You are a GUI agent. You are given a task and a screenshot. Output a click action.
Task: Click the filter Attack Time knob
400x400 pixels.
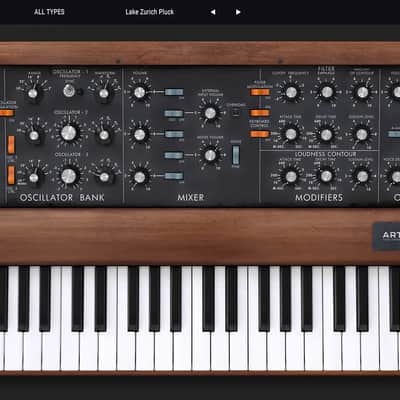coord(291,134)
